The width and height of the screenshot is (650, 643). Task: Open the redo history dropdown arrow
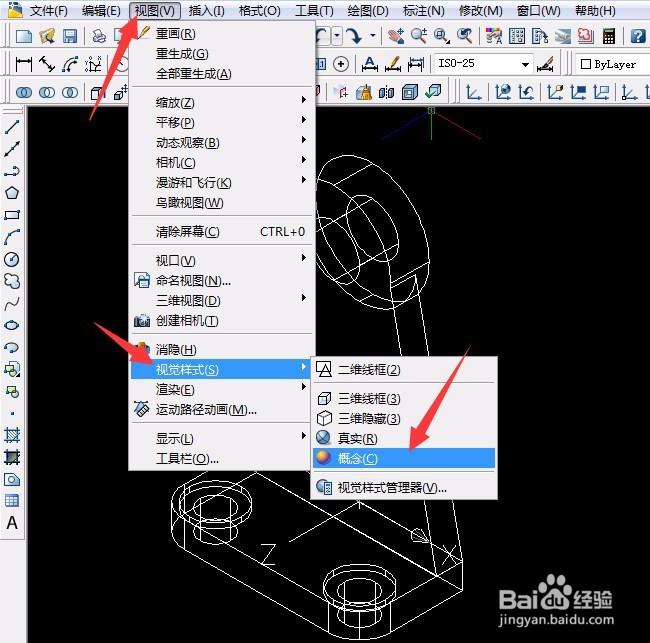click(373, 36)
